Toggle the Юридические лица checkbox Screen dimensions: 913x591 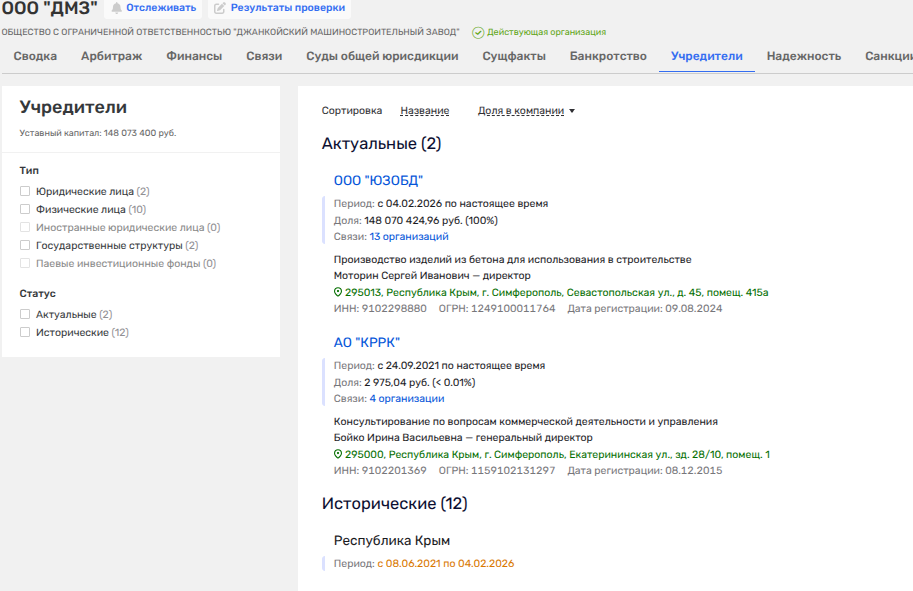(x=25, y=191)
